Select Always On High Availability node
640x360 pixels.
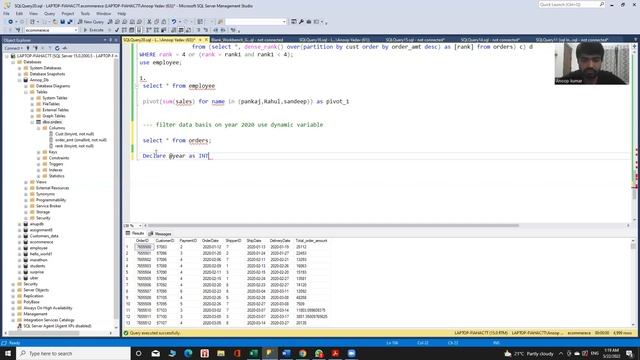point(47,308)
